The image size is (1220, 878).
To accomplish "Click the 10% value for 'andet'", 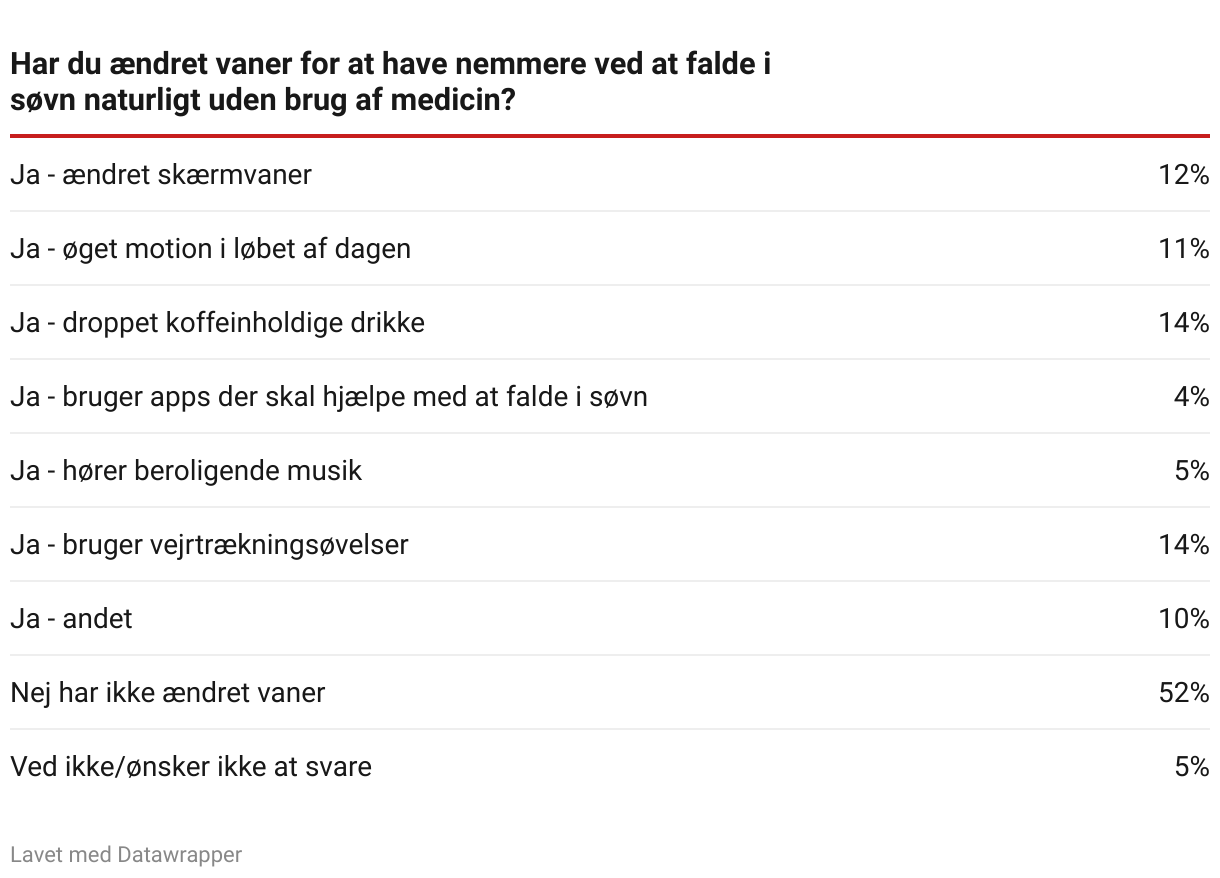I will tap(1184, 618).
